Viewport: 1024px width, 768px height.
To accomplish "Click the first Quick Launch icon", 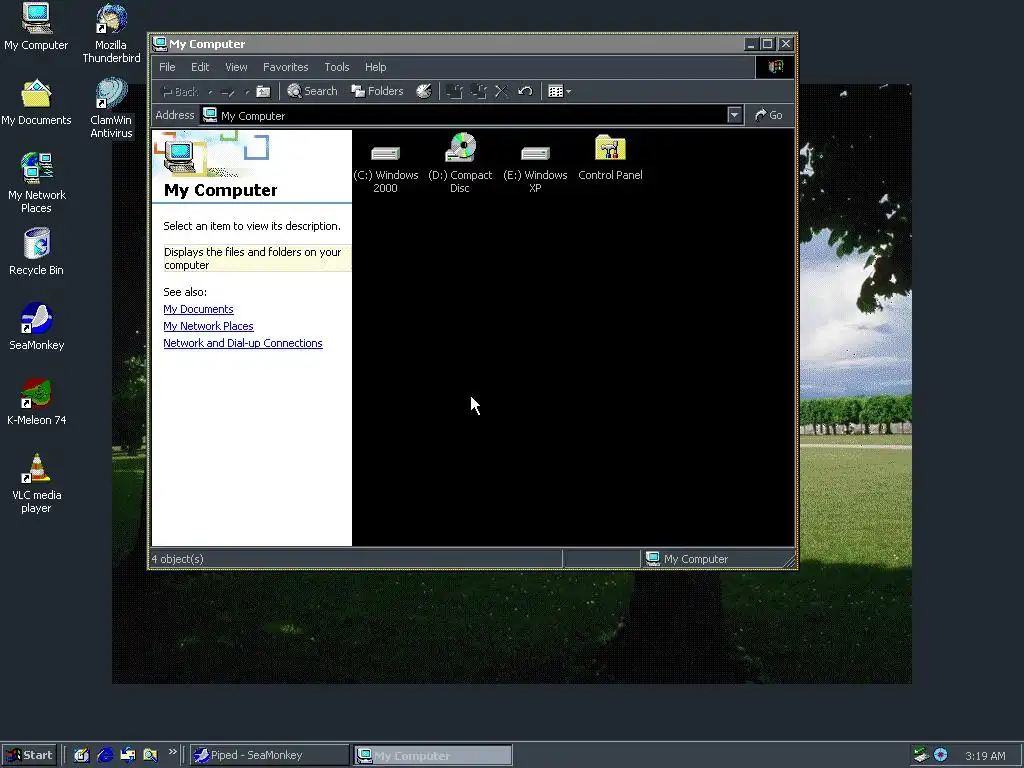I will pos(81,755).
